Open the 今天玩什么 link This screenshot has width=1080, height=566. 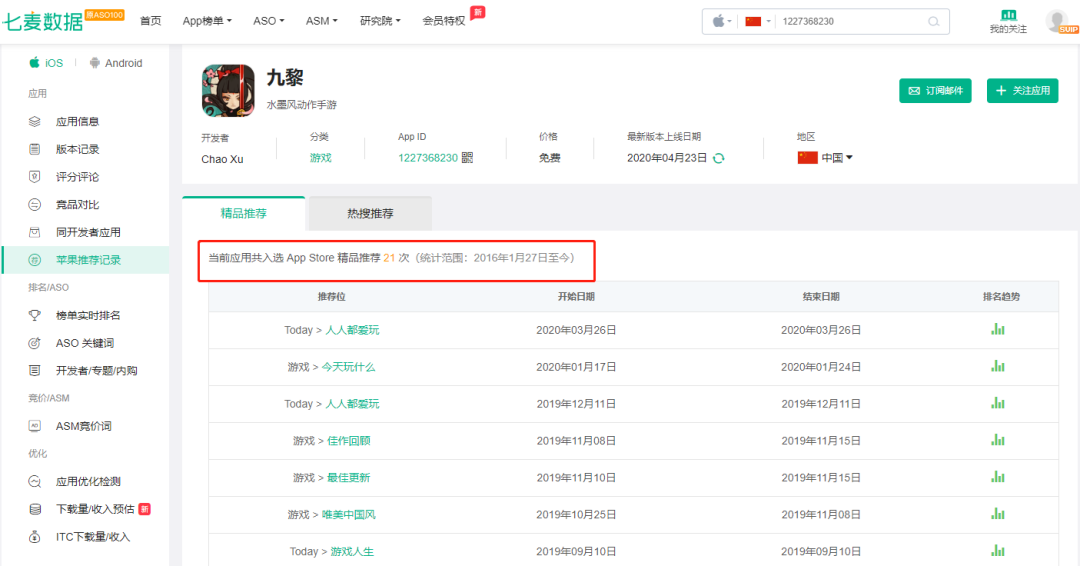pos(349,367)
